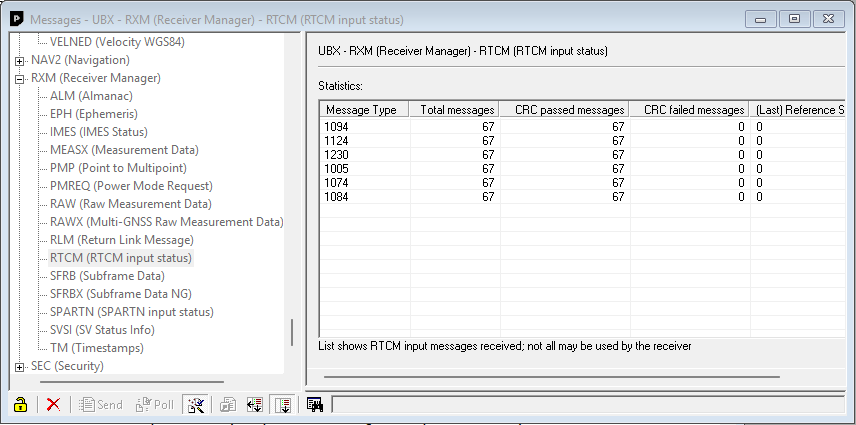Click right panel horizontal scrollbar

[x=551, y=376]
